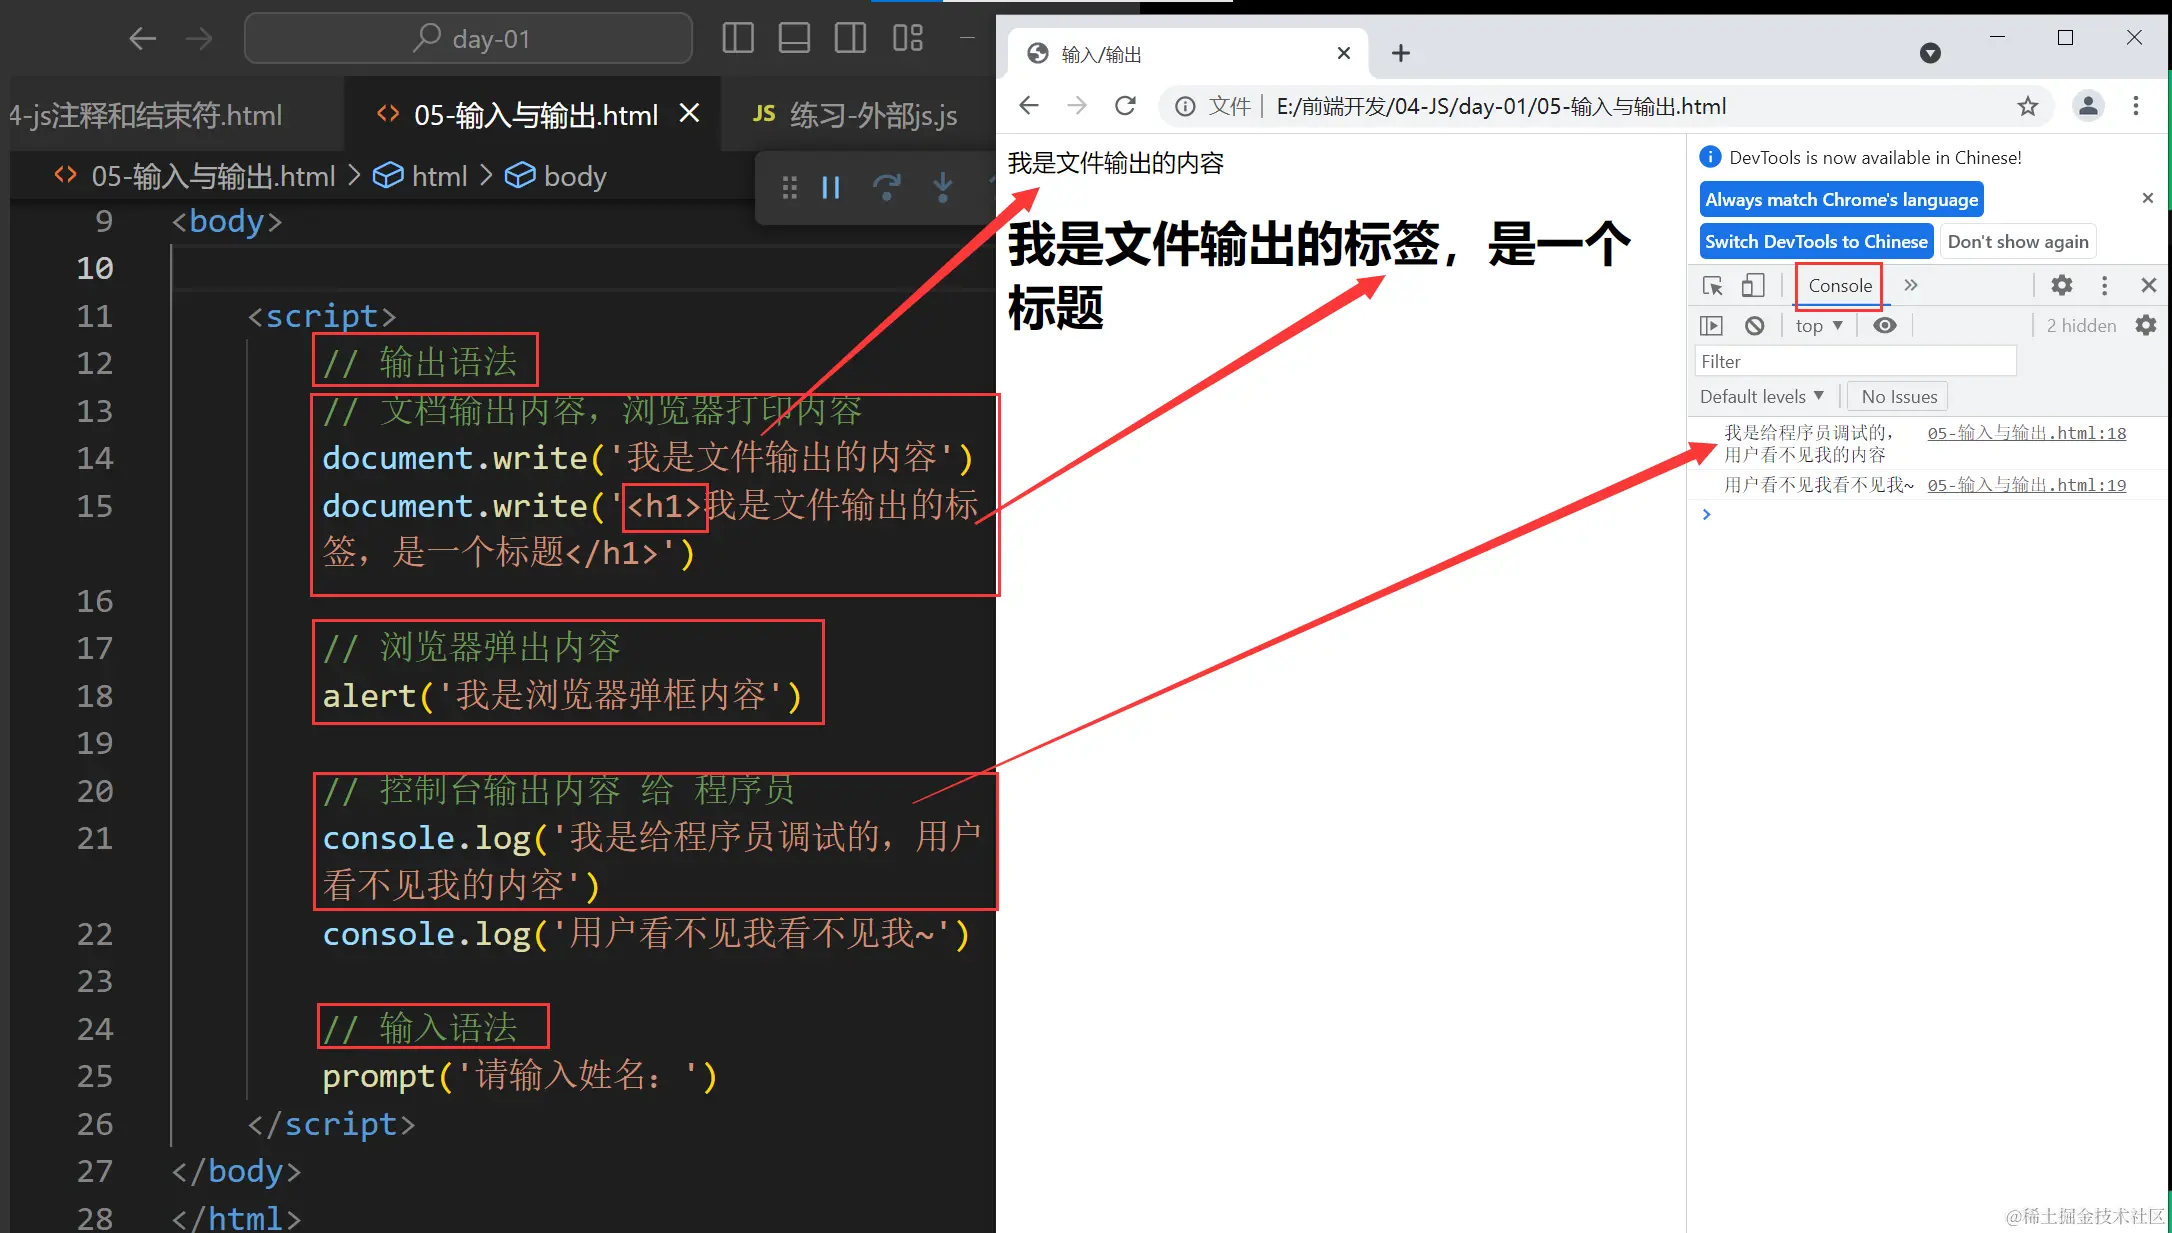Bookmark this page with the star icon
Viewport: 2172px width, 1233px height.
tap(2027, 106)
